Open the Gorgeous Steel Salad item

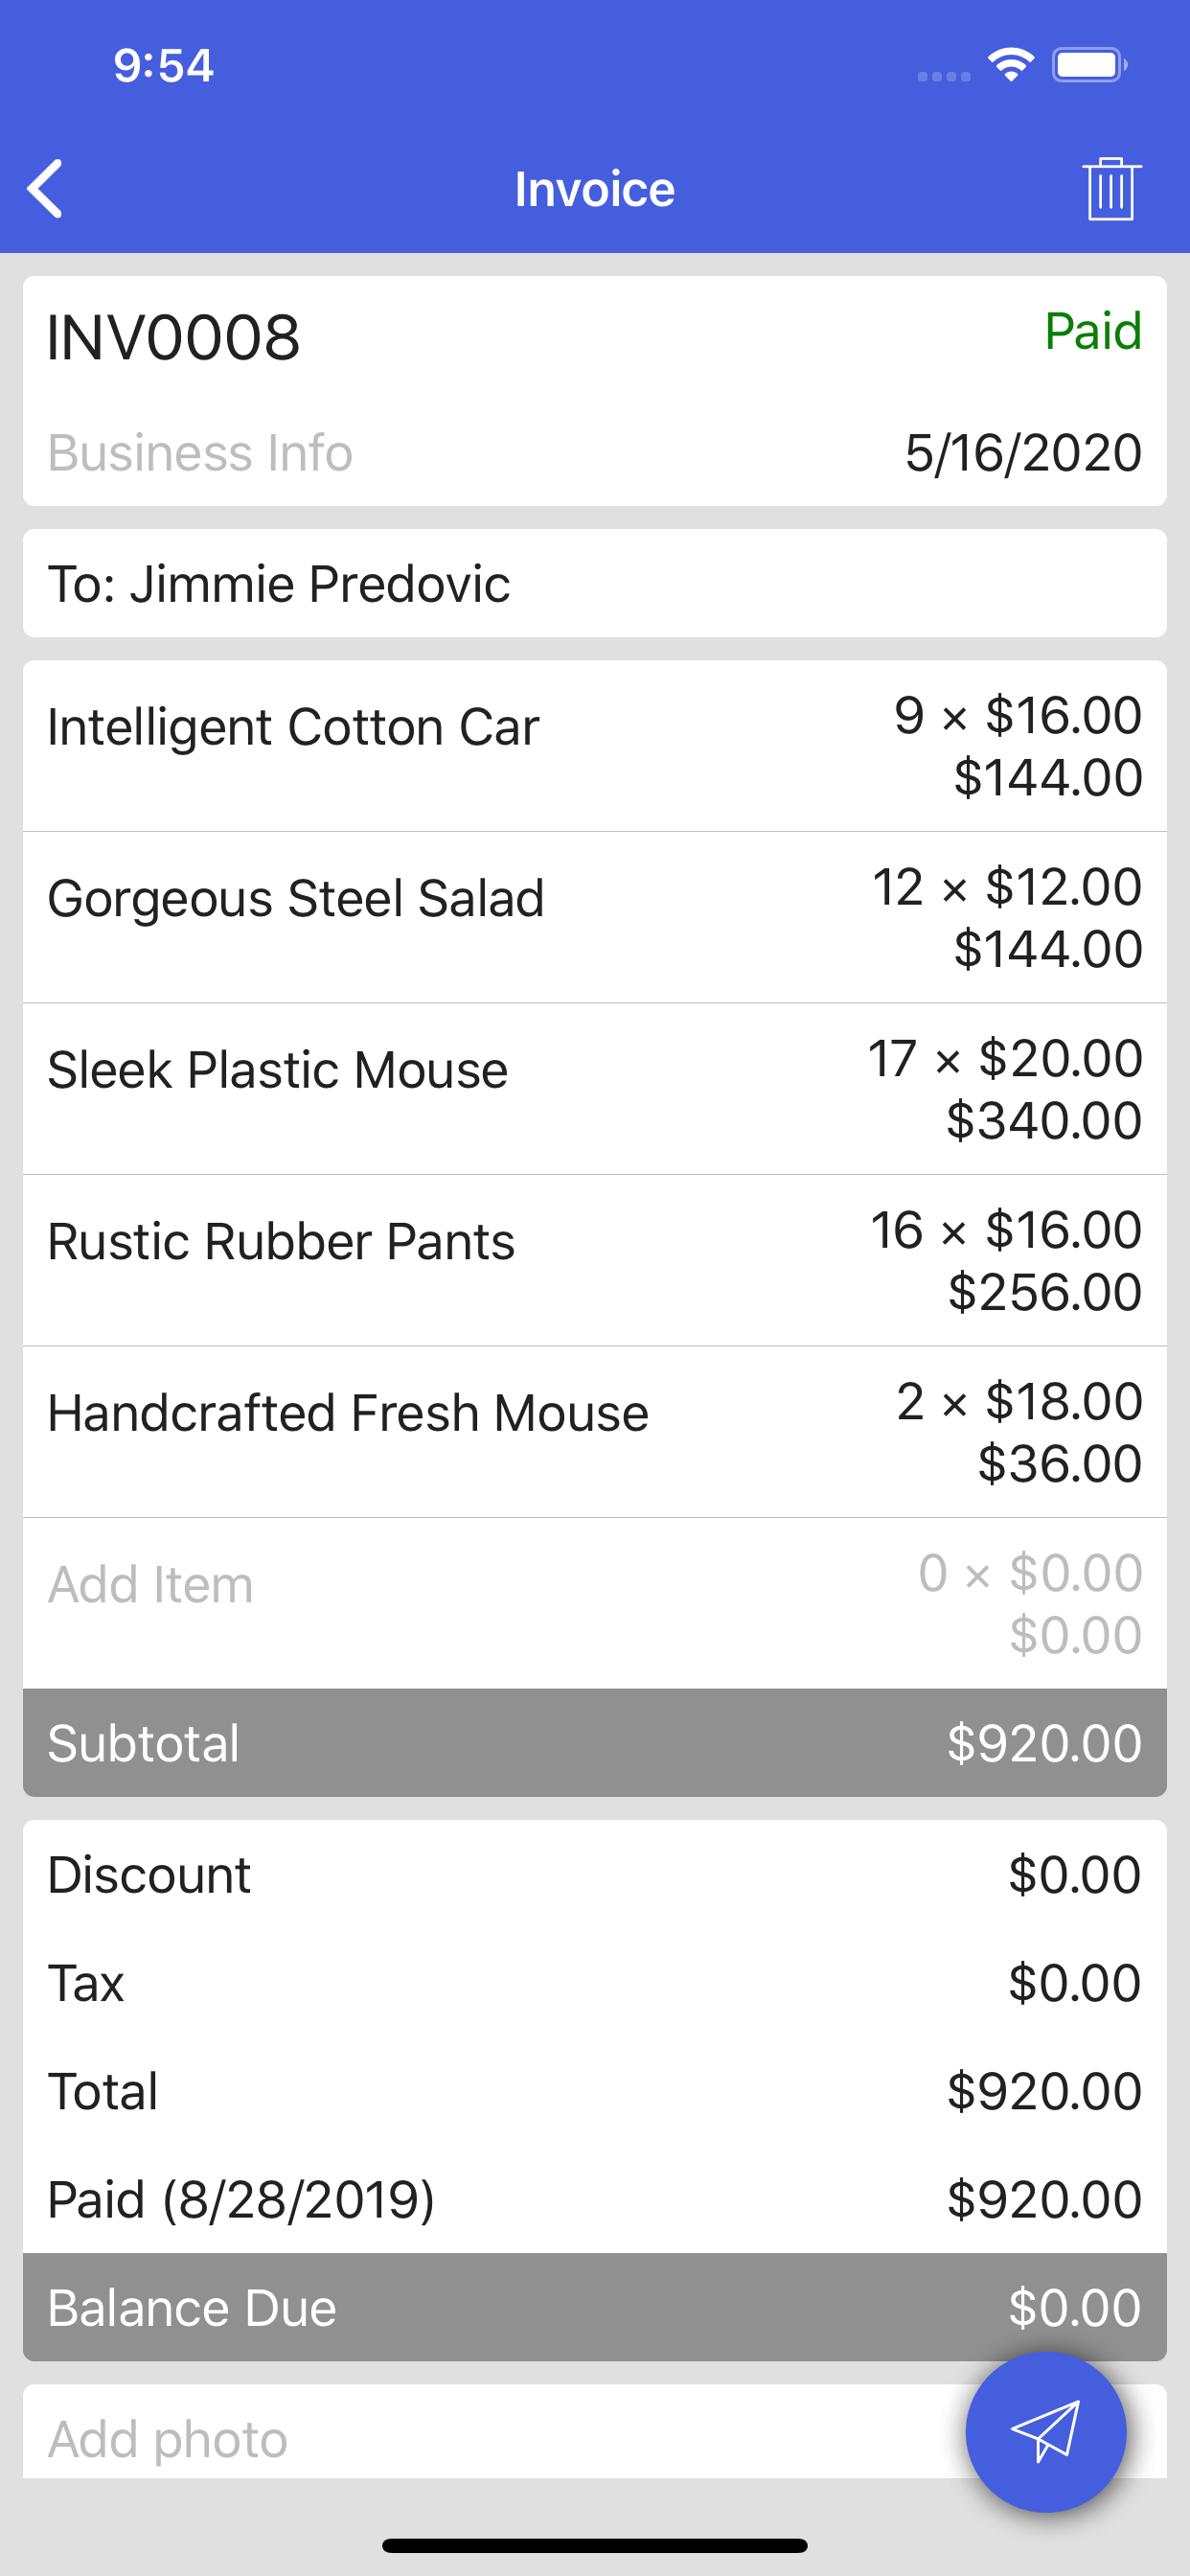coord(594,917)
